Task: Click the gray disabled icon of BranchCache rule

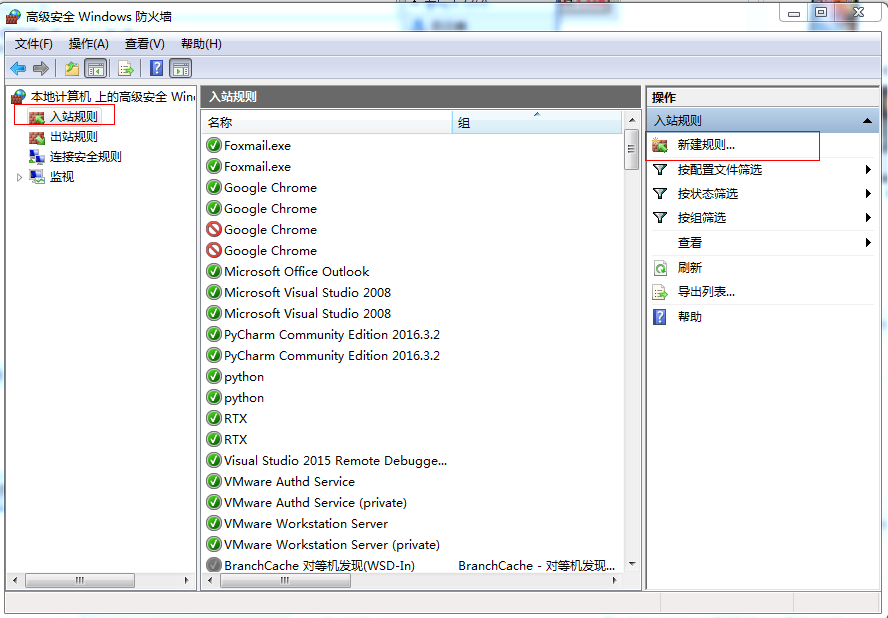Action: [214, 565]
